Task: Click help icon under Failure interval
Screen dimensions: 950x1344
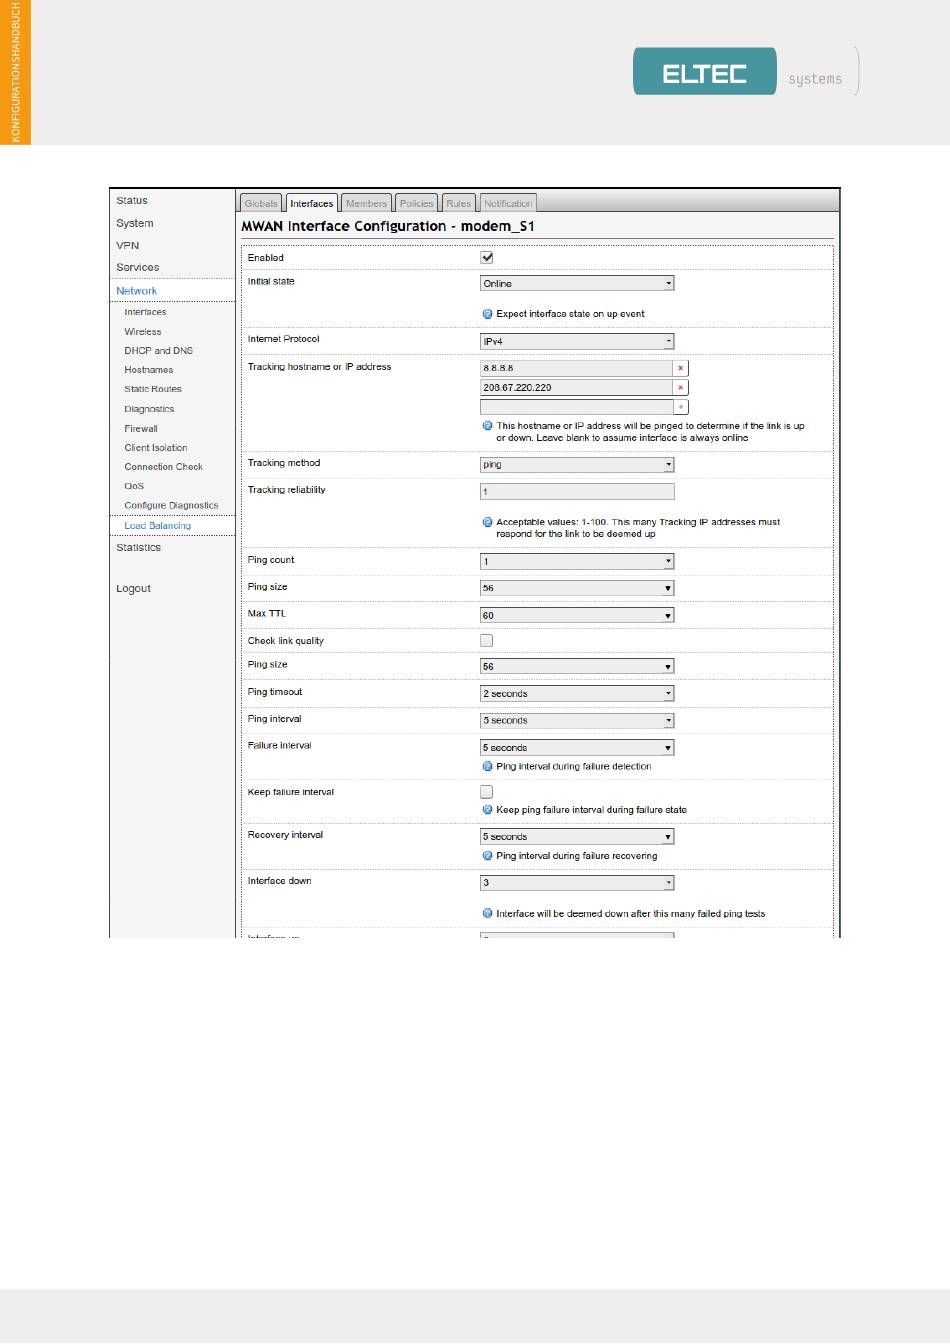Action: coord(488,767)
